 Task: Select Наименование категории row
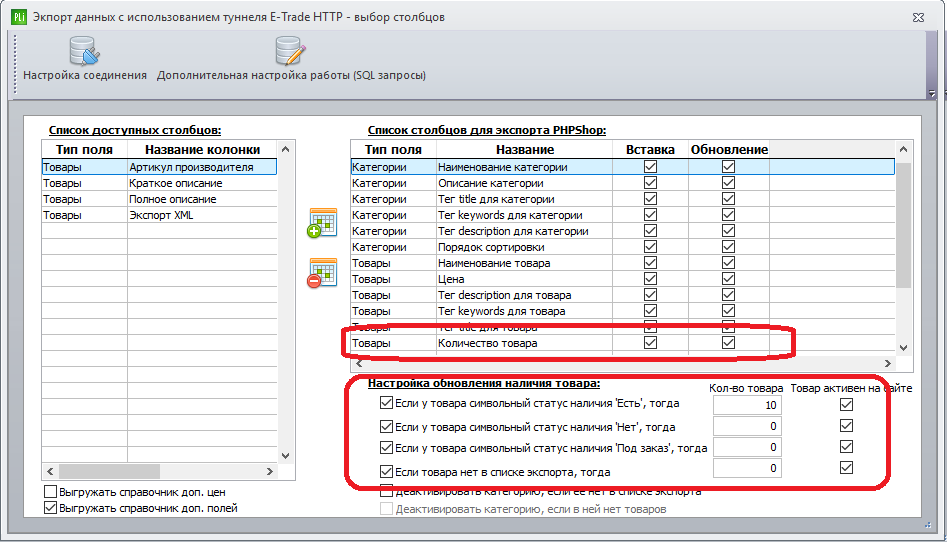pyautogui.click(x=623, y=167)
